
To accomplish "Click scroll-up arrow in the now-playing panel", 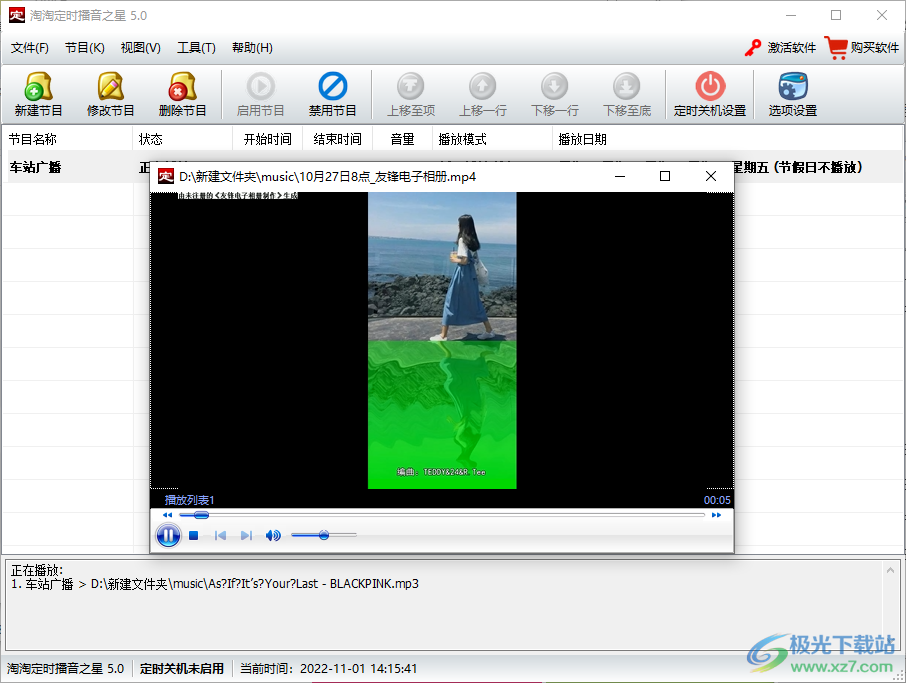I will 890,570.
